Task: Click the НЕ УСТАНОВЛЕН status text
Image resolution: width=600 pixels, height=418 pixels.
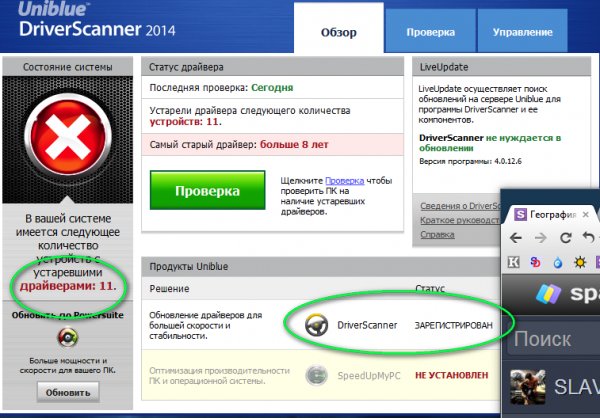Action: pyautogui.click(x=452, y=375)
